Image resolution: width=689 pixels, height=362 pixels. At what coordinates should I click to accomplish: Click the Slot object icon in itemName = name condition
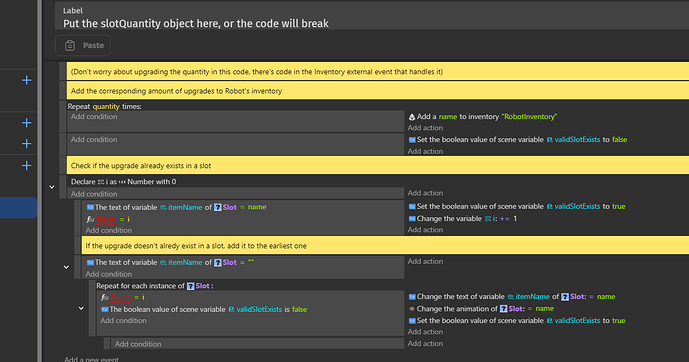click(218, 207)
